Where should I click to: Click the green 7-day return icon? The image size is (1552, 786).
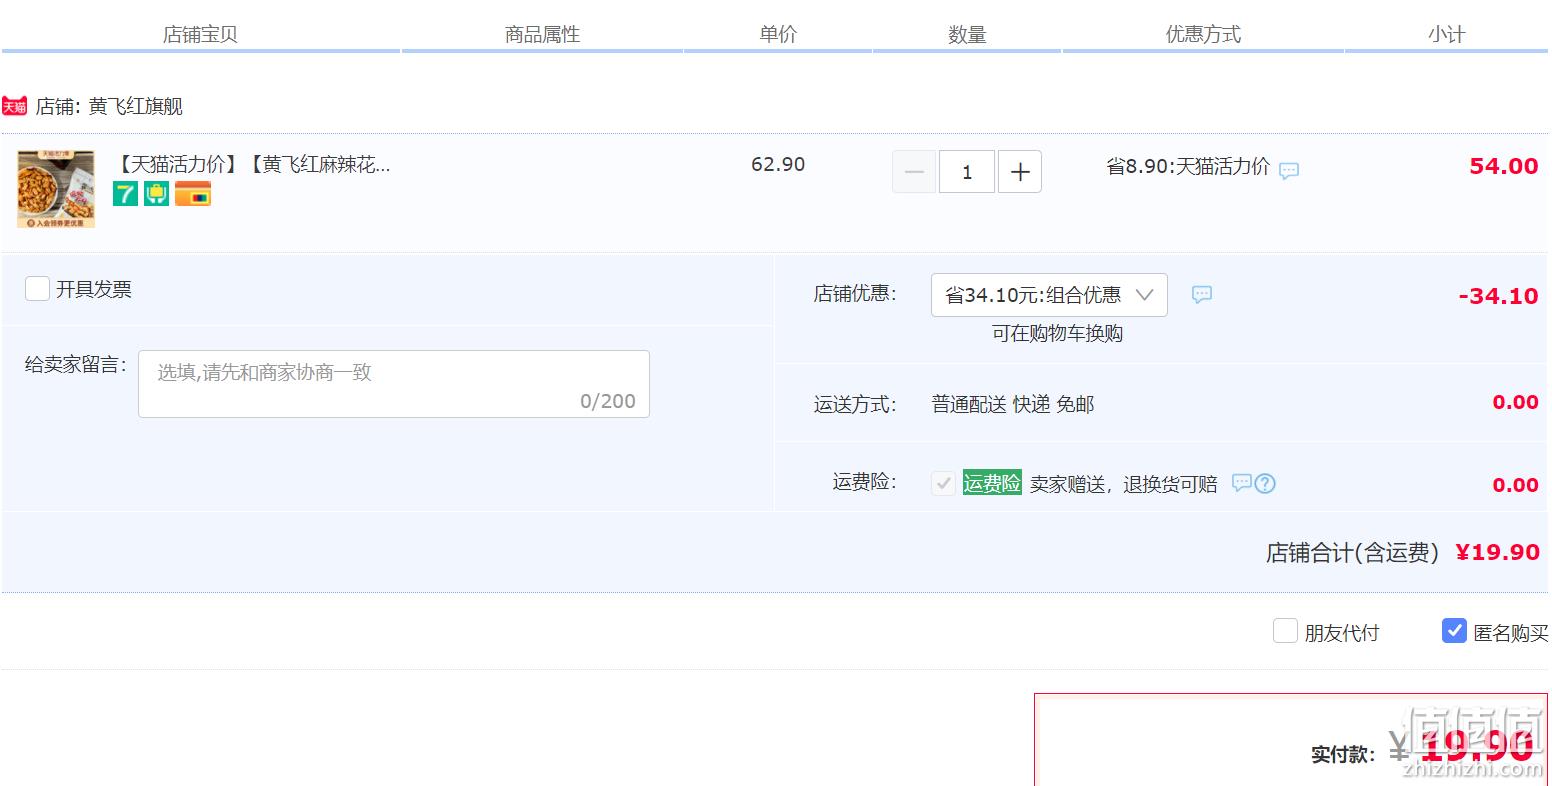pos(125,194)
